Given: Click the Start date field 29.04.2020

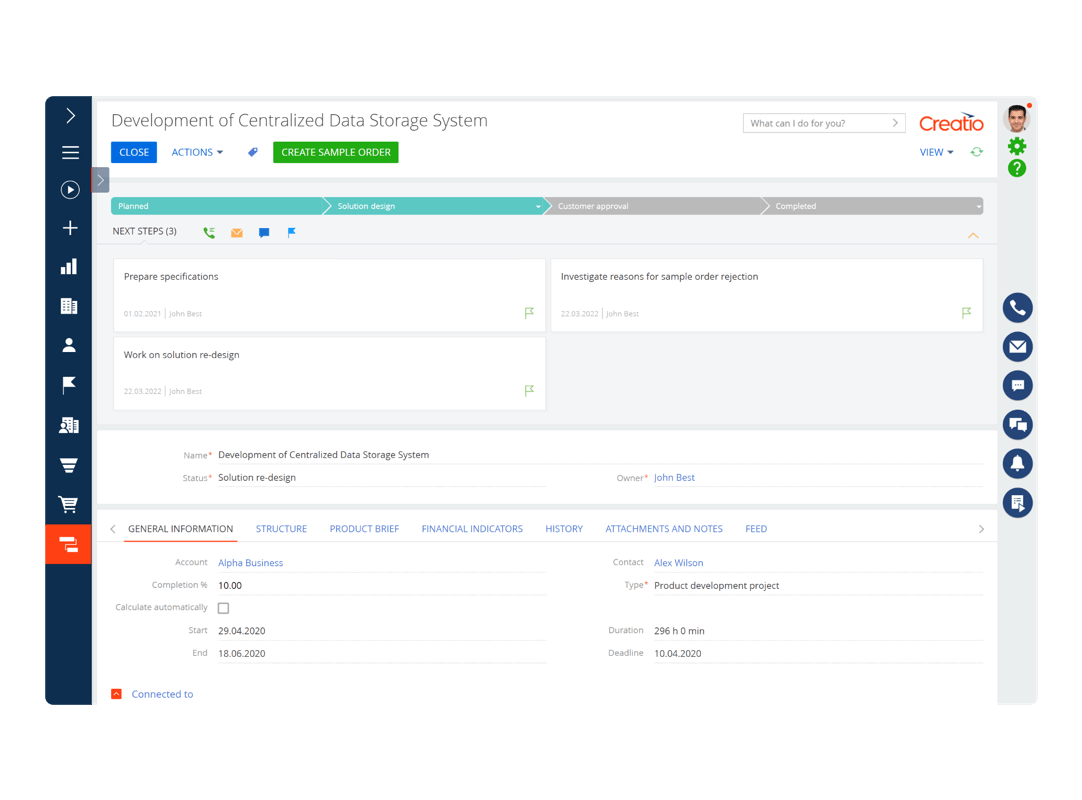Looking at the screenshot, I should coord(382,631).
